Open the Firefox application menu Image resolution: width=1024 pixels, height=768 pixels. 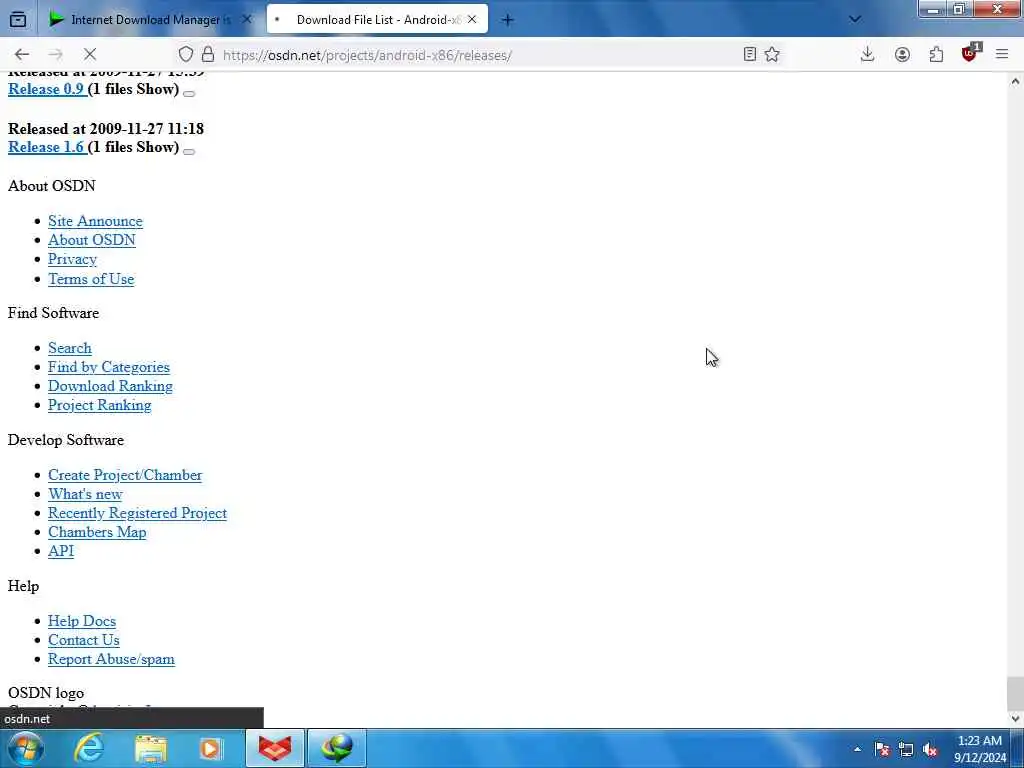pyautogui.click(x=1002, y=54)
